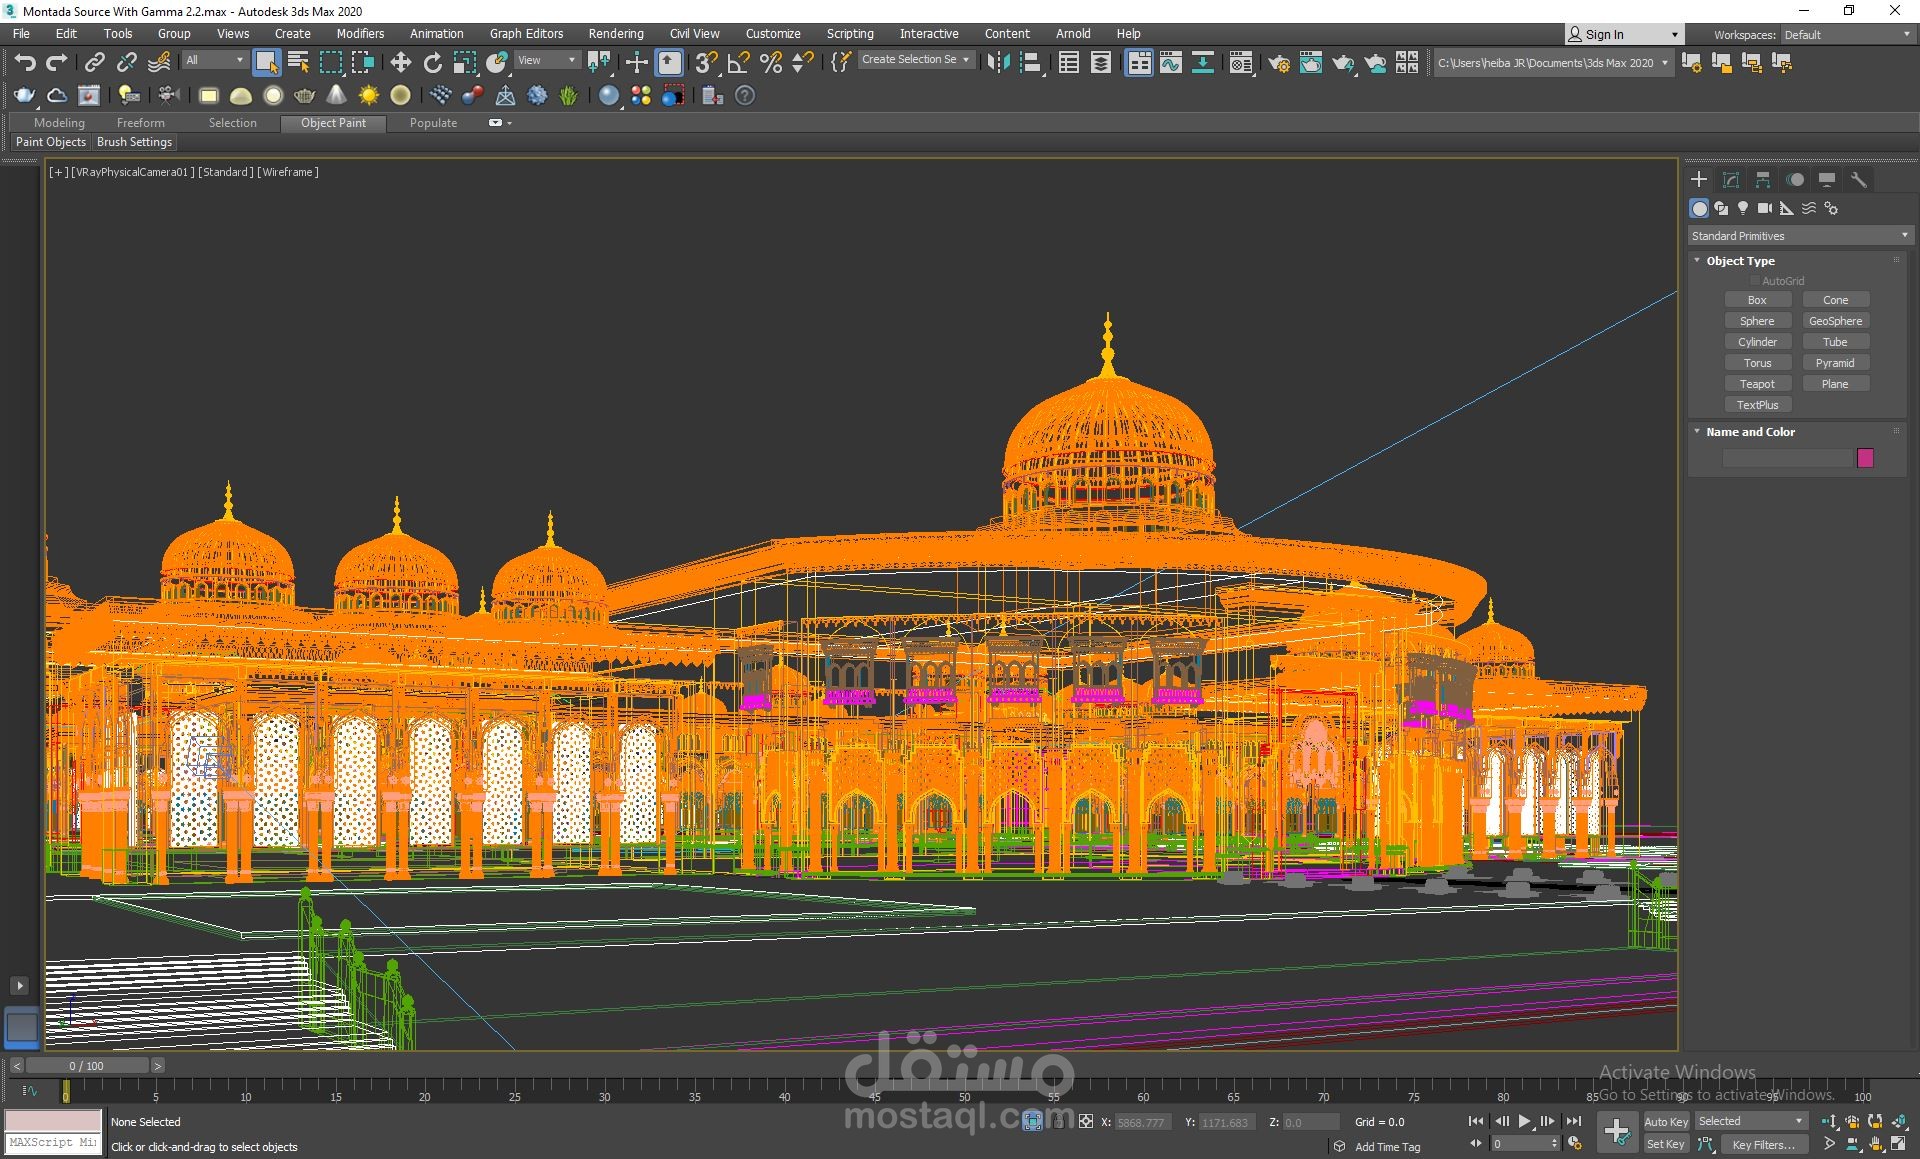
Task: Select the Move transform tool
Action: (x=400, y=63)
